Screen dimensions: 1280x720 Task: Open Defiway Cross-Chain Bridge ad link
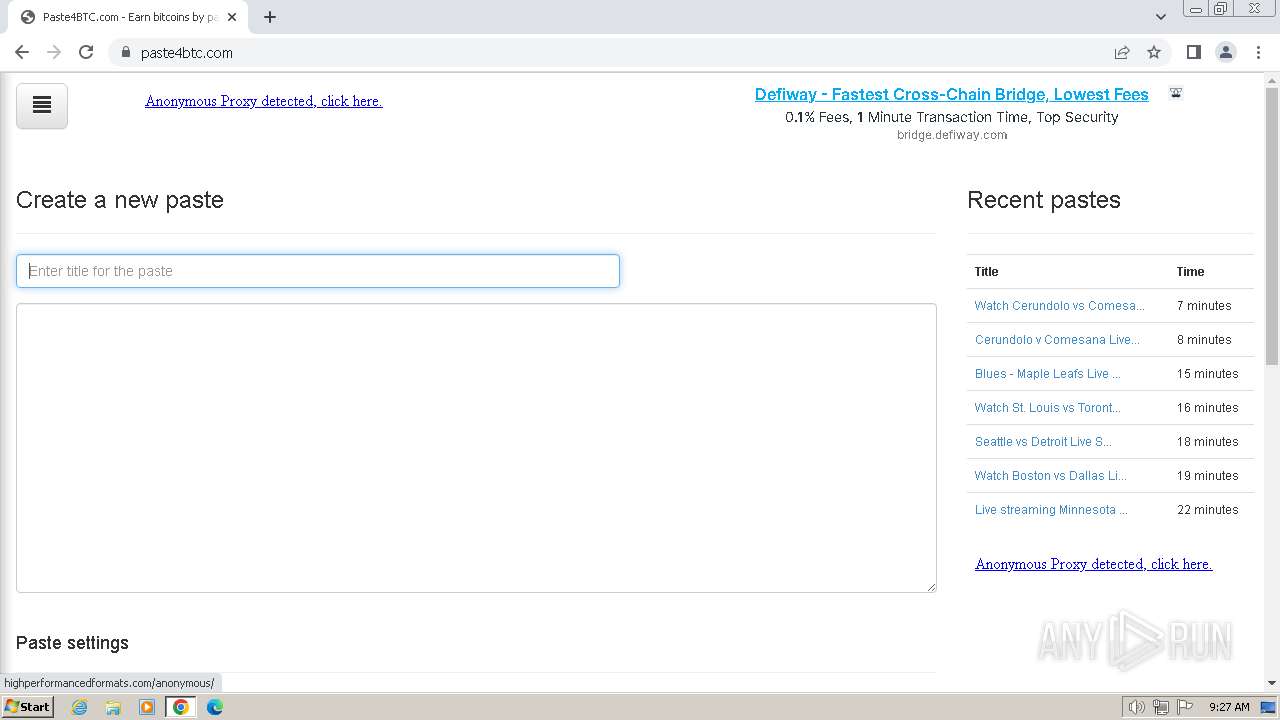click(x=951, y=94)
